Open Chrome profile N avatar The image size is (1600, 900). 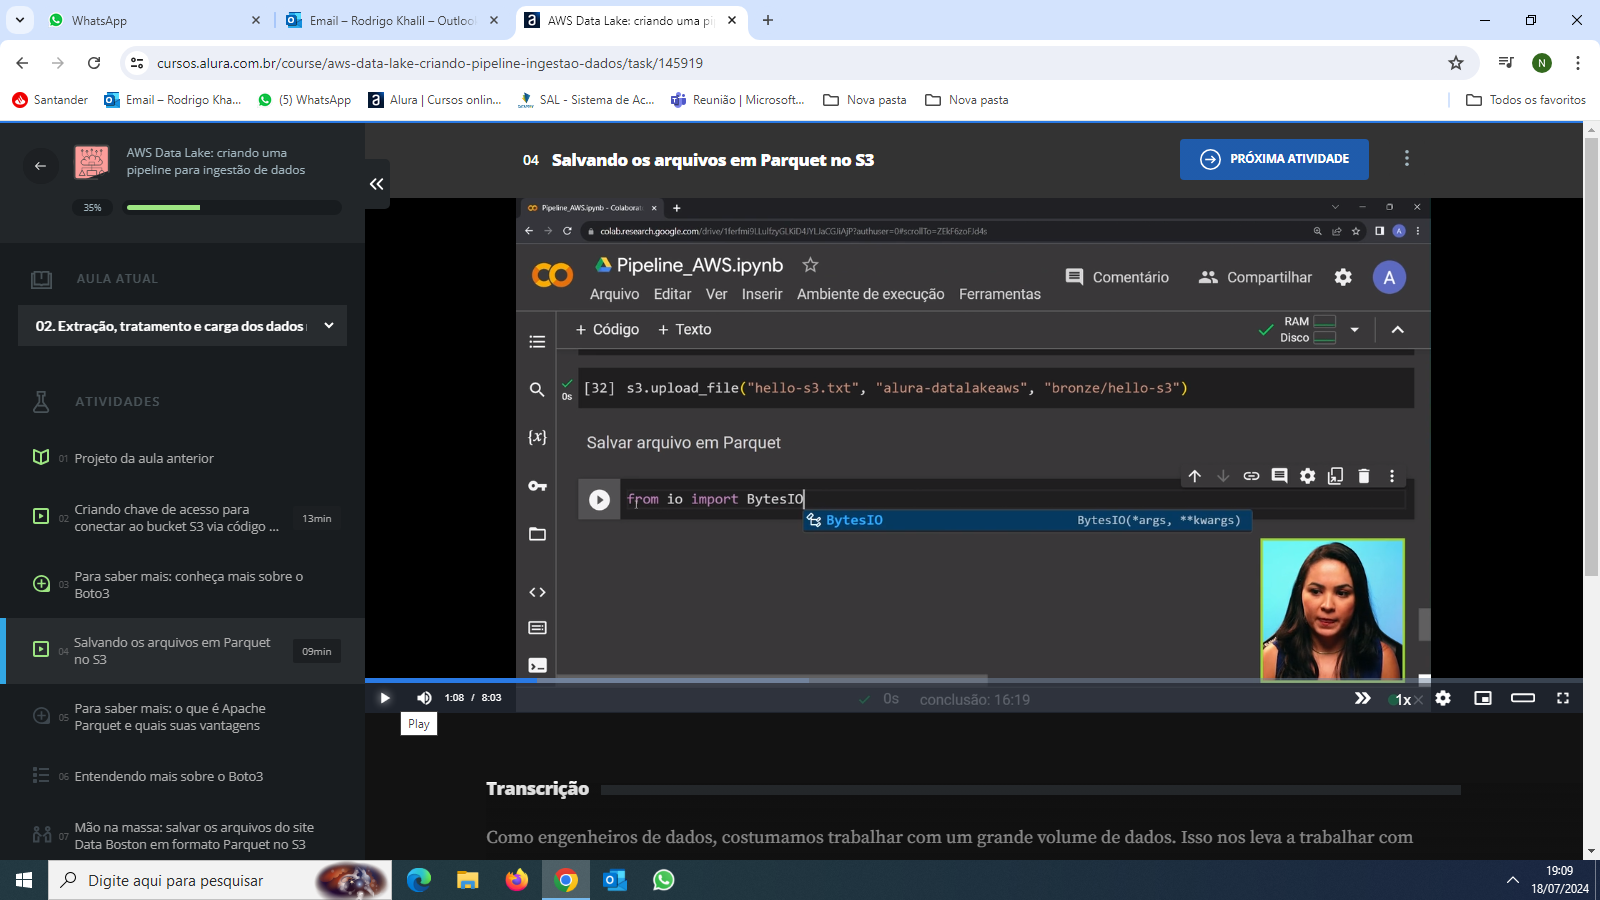(1542, 63)
